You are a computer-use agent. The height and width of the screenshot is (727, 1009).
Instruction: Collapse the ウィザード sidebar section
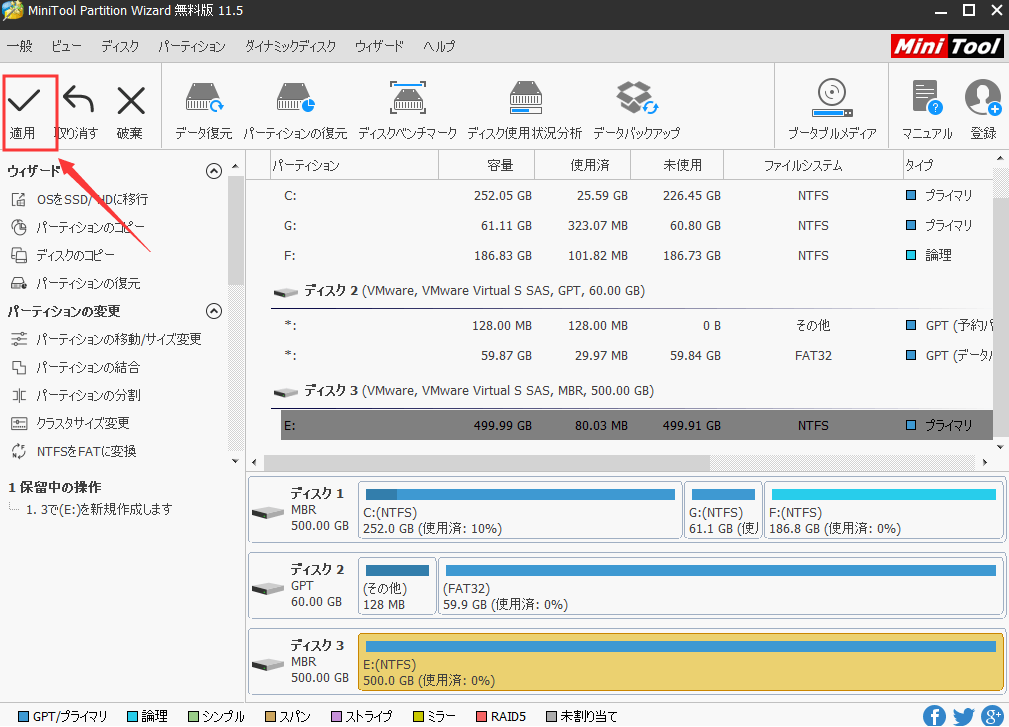point(213,171)
